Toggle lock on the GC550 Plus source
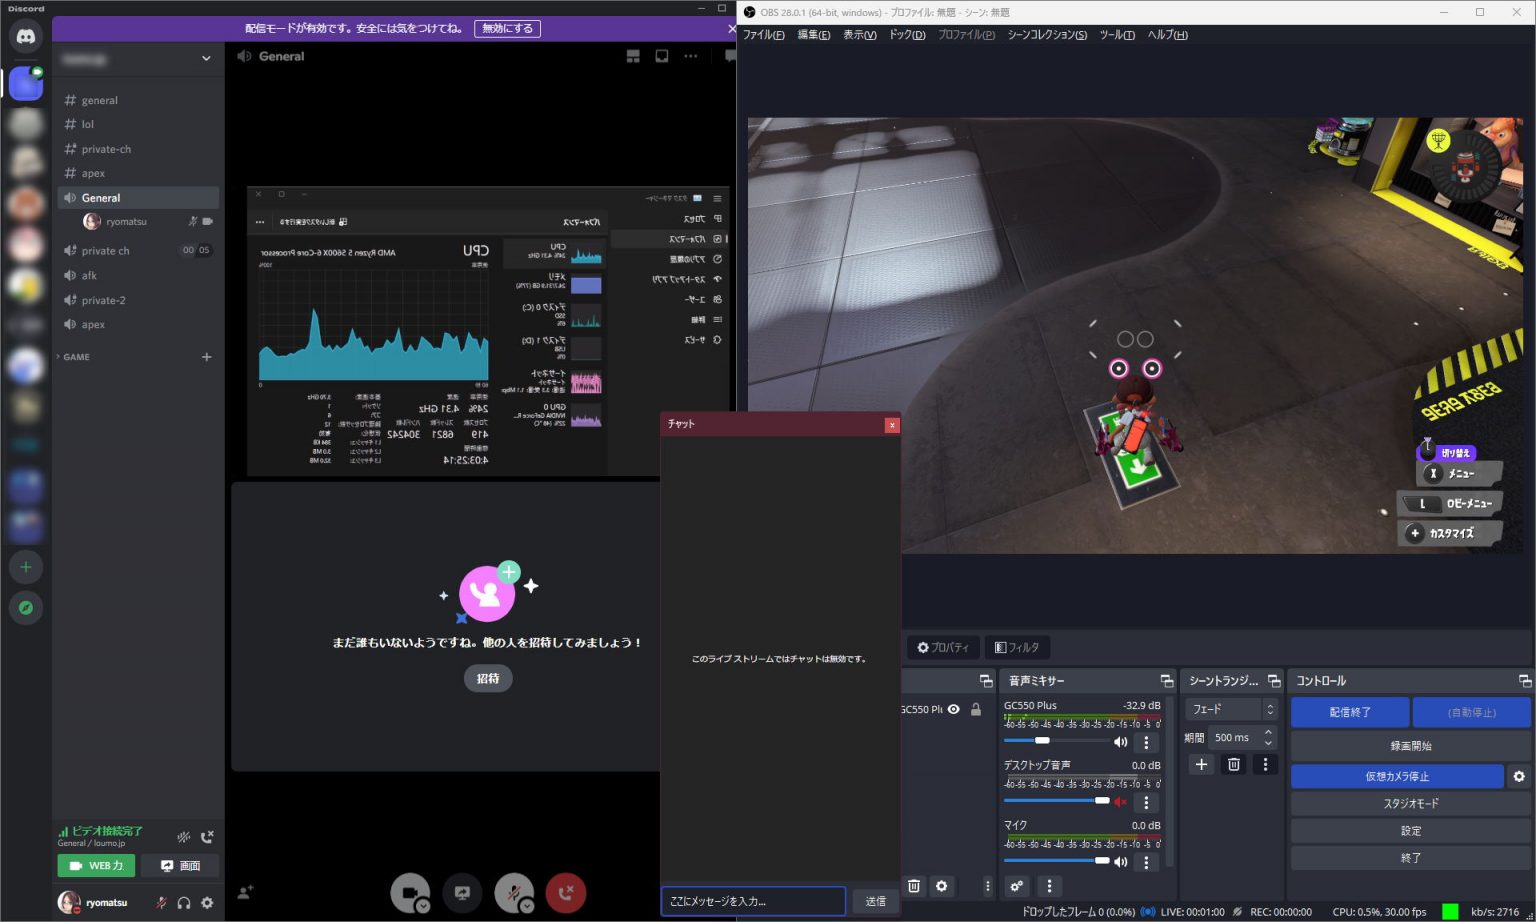The image size is (1536, 922). pos(976,709)
